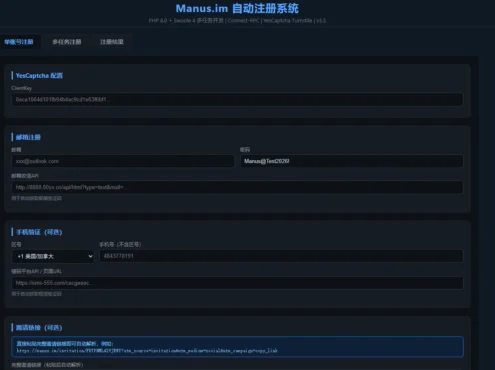Image resolution: width=495 pixels, height=370 pixels.
Task: Click the ClientKey input field
Action: click(237, 99)
